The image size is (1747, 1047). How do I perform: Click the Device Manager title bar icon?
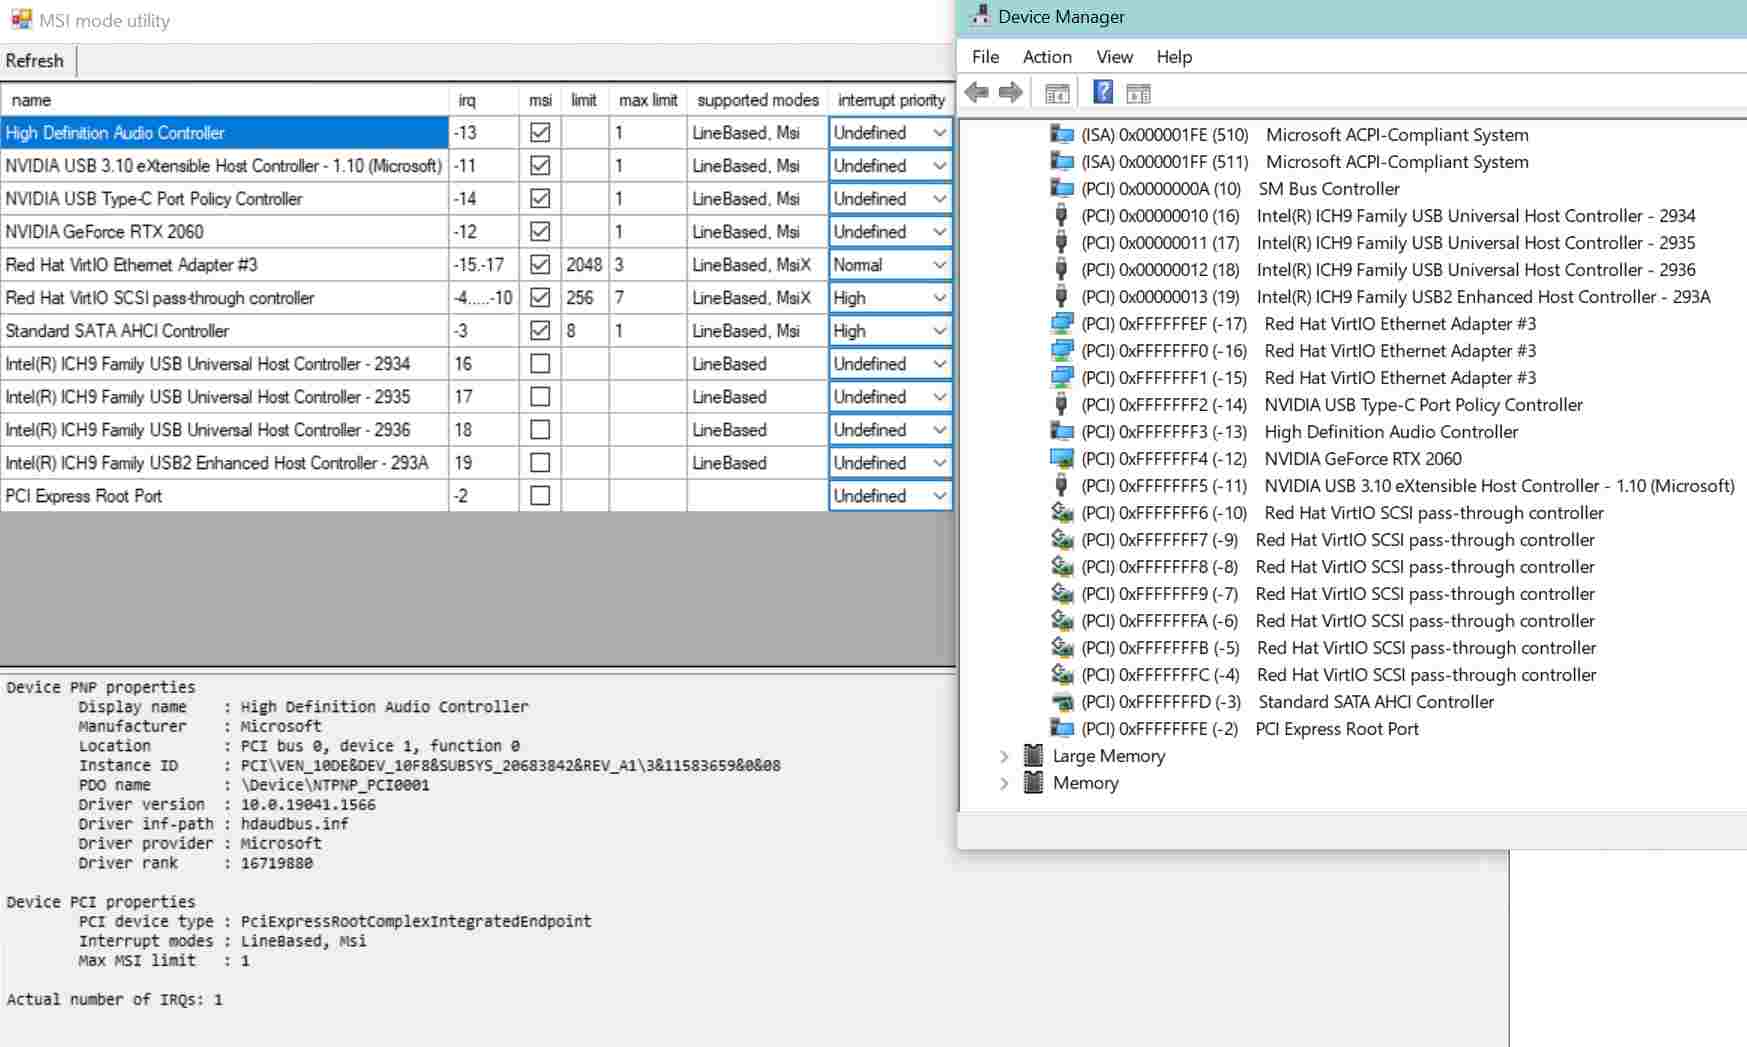pyautogui.click(x=980, y=16)
